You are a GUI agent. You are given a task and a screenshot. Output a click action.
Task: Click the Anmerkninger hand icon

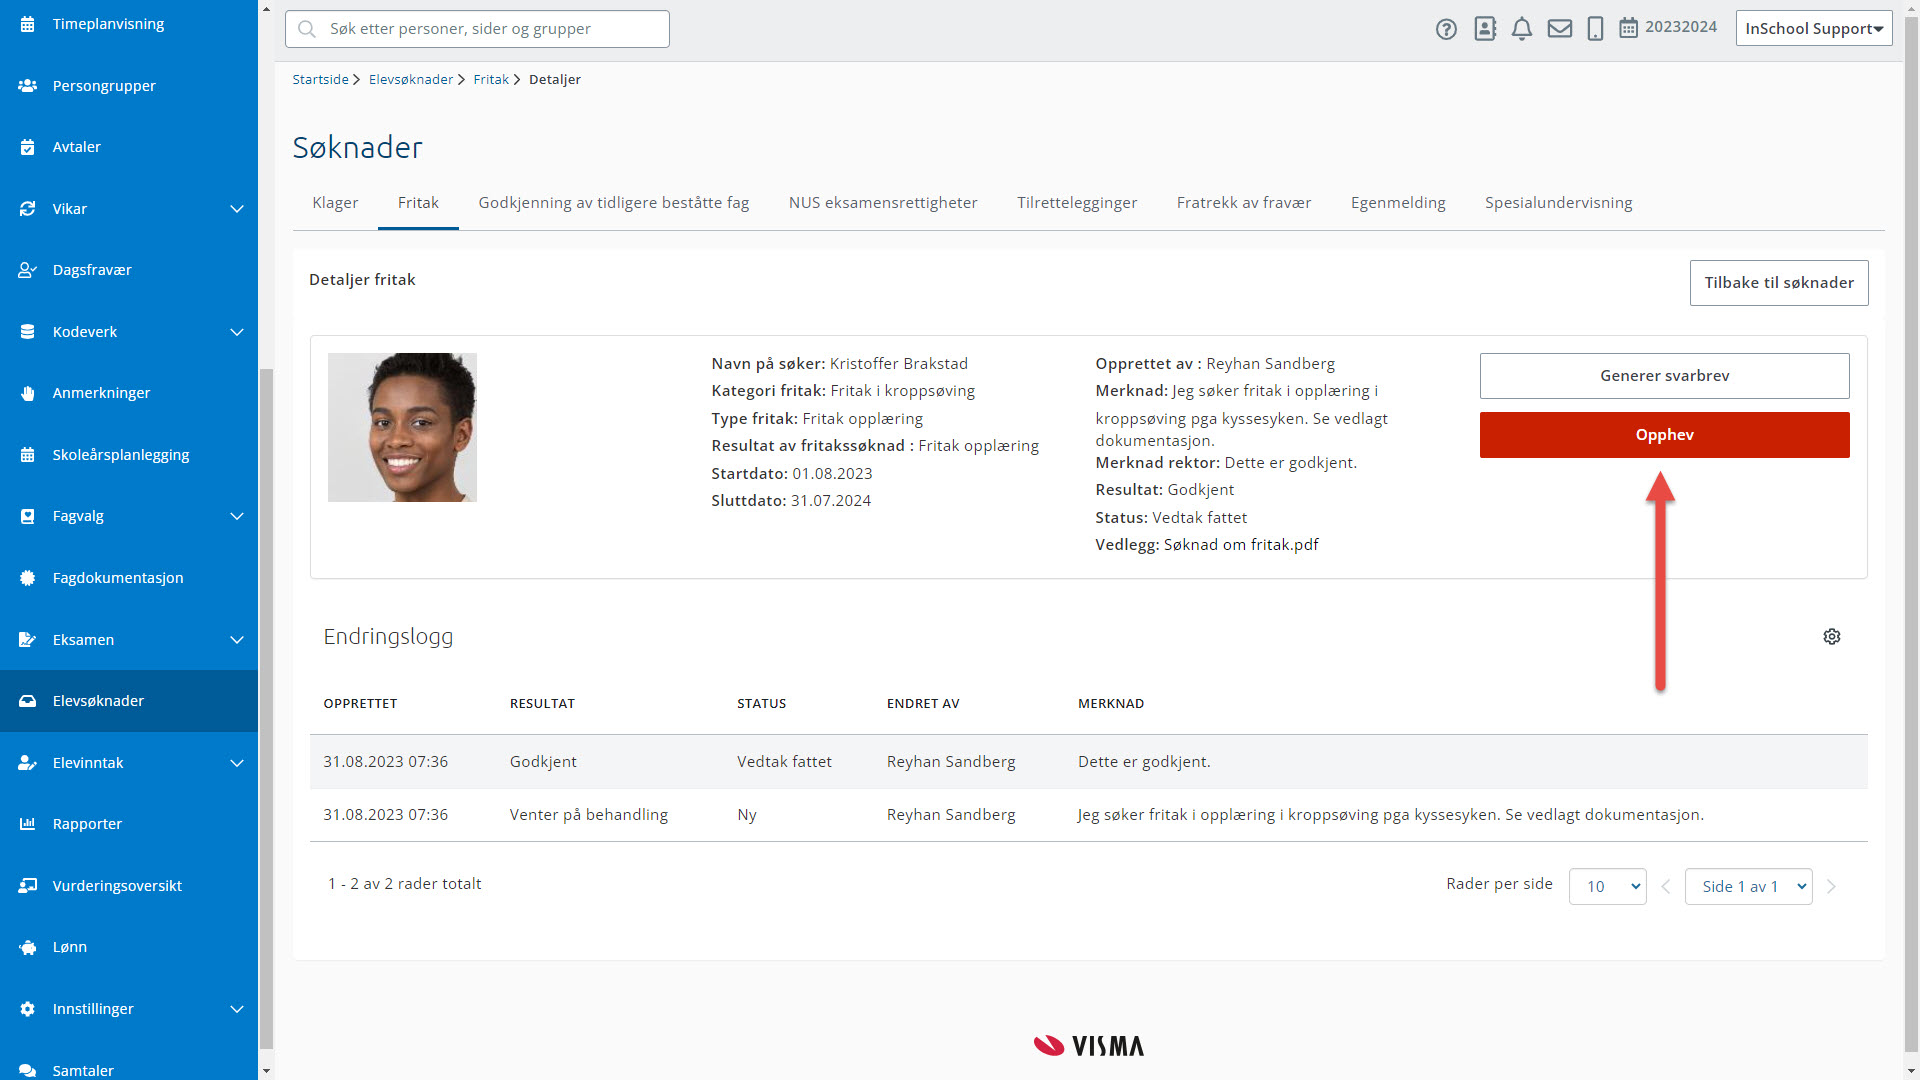tap(28, 393)
